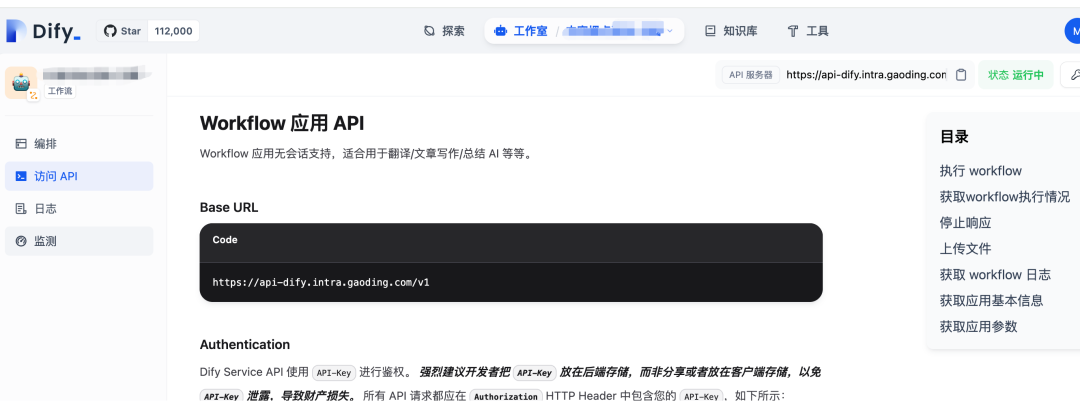
Task: Click the 编排 layout icon
Action: coord(21,144)
